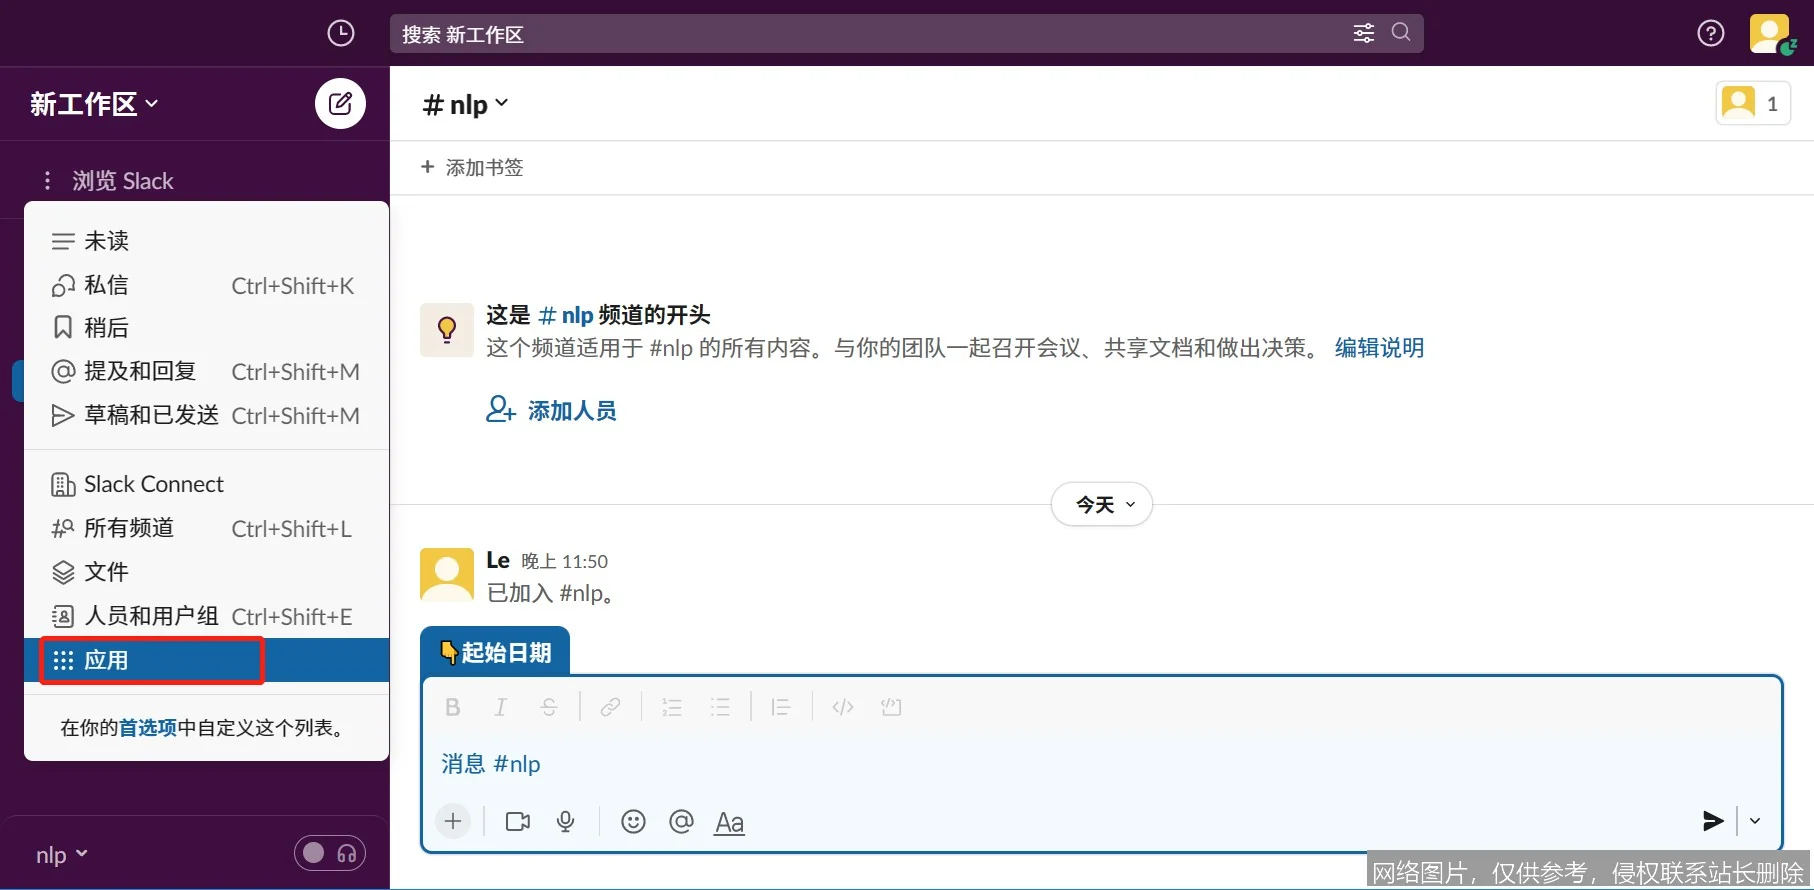Screen dimensions: 1814x890
Task: Click 添加人员 to add people
Action: point(551,410)
